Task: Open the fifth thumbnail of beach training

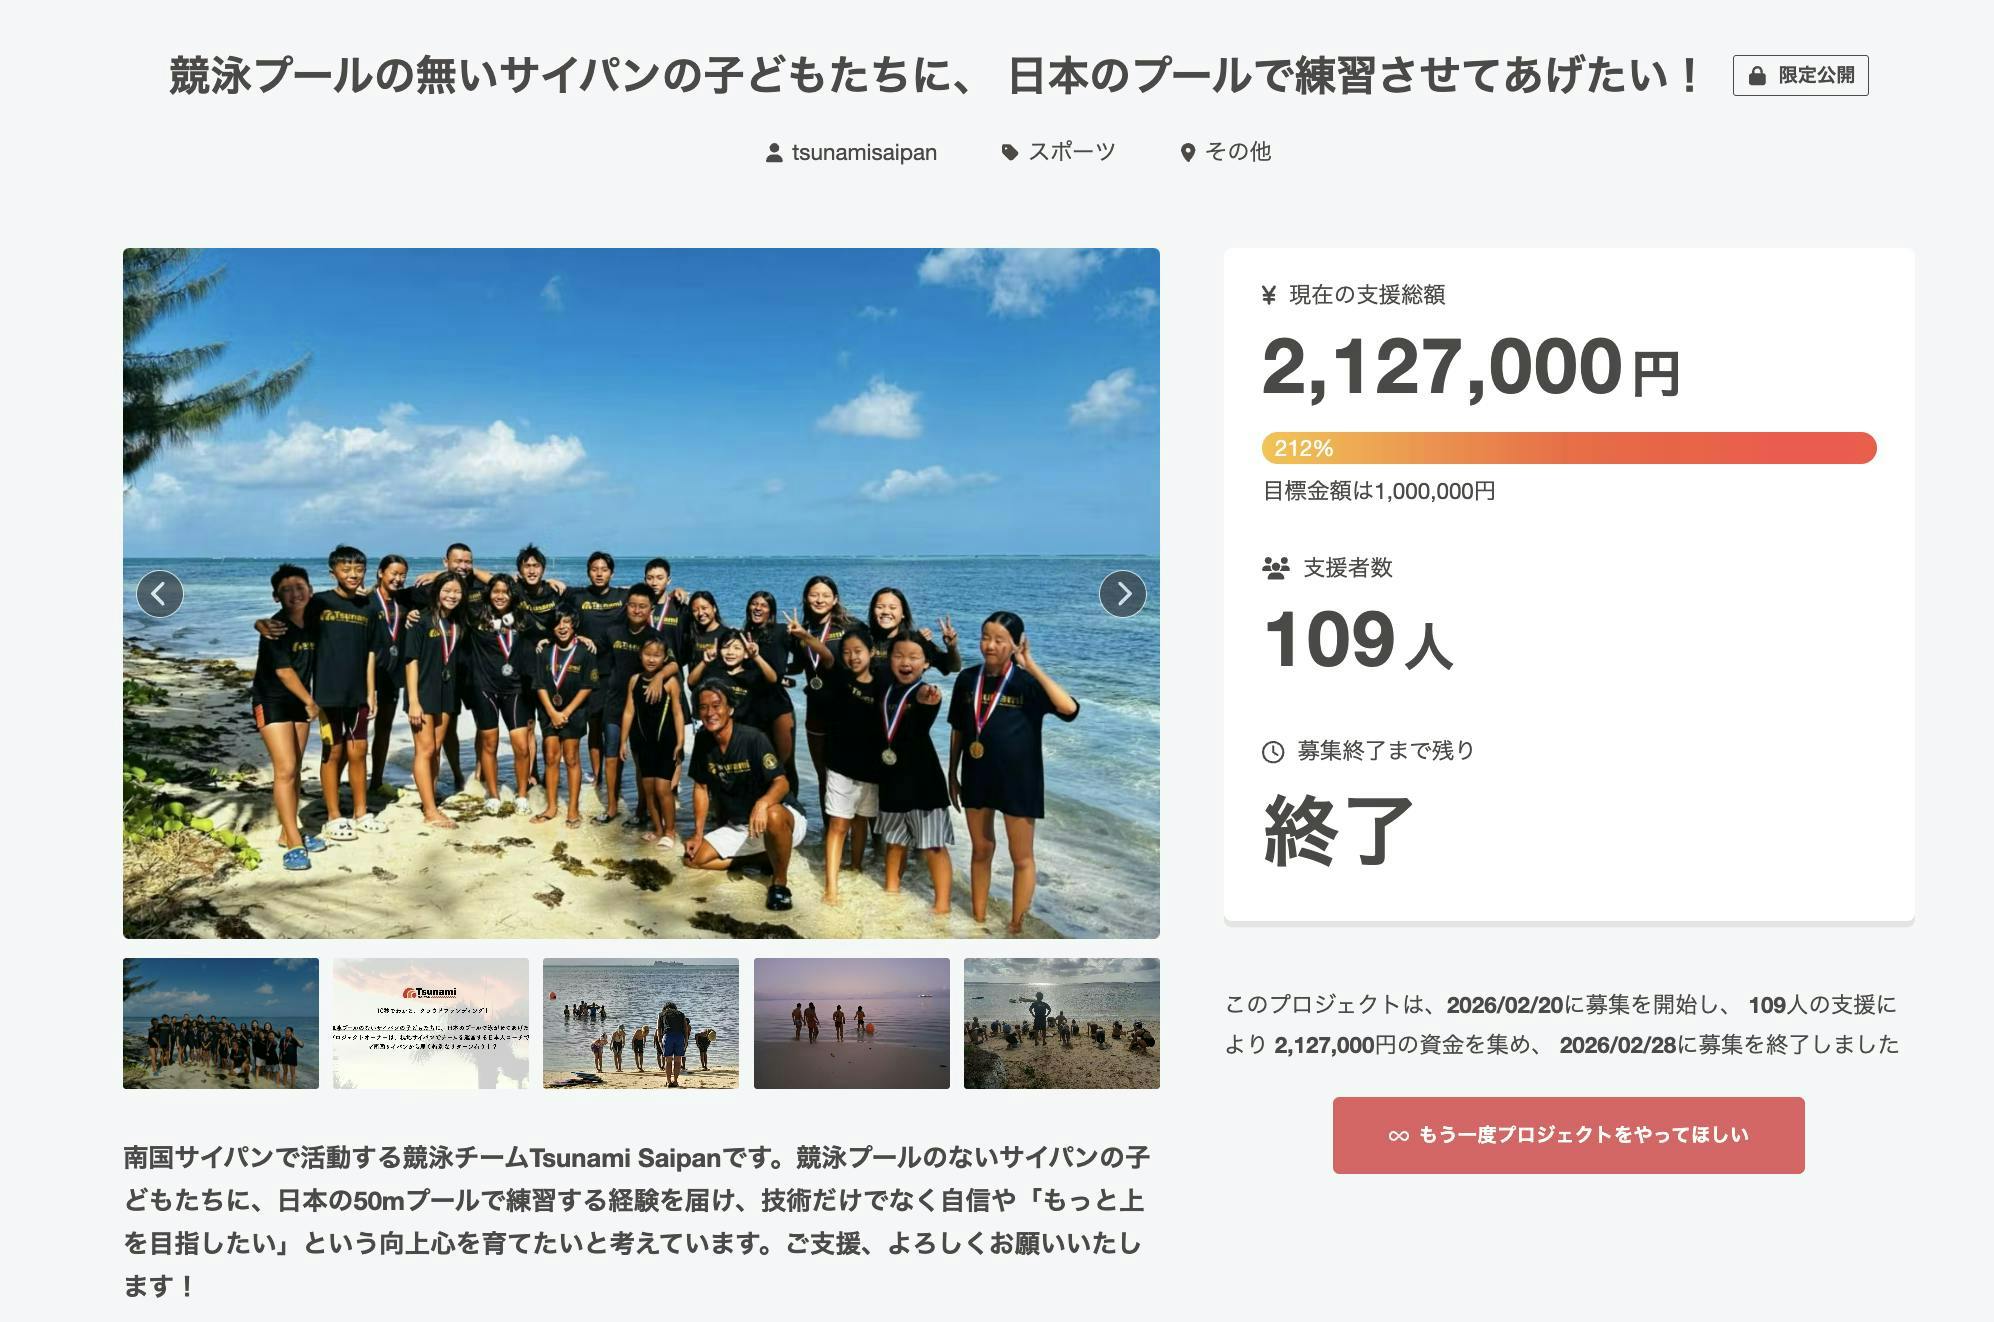Action: click(x=1061, y=1023)
